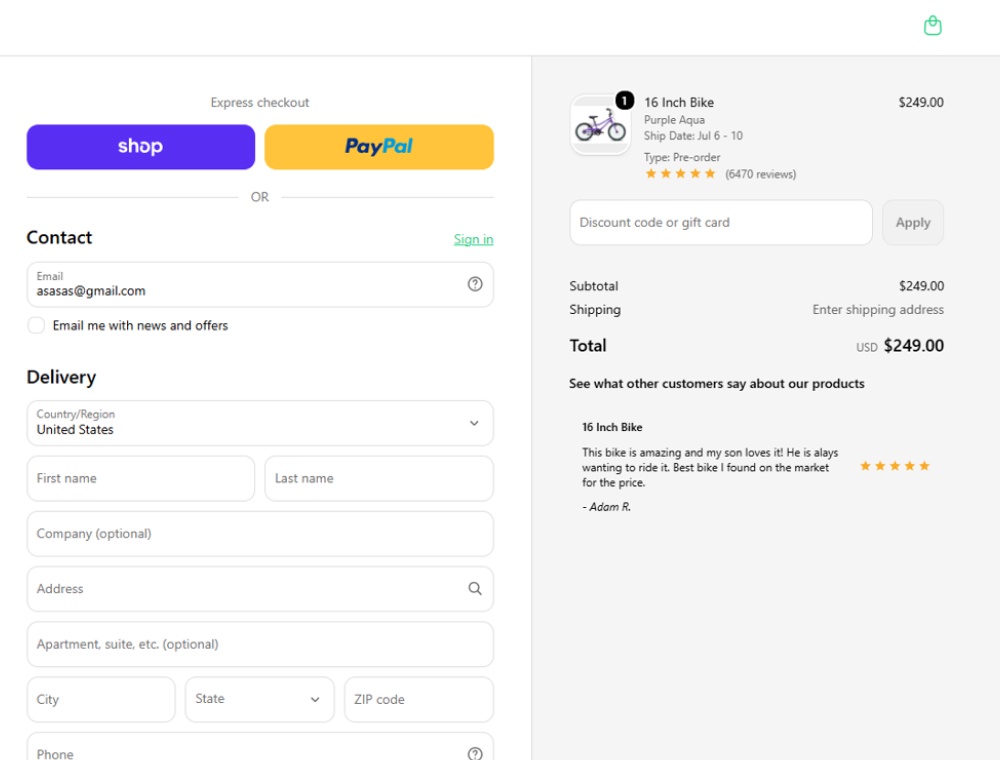Click the Adam R. review stars
This screenshot has height=760, width=1000.
pyautogui.click(x=894, y=466)
